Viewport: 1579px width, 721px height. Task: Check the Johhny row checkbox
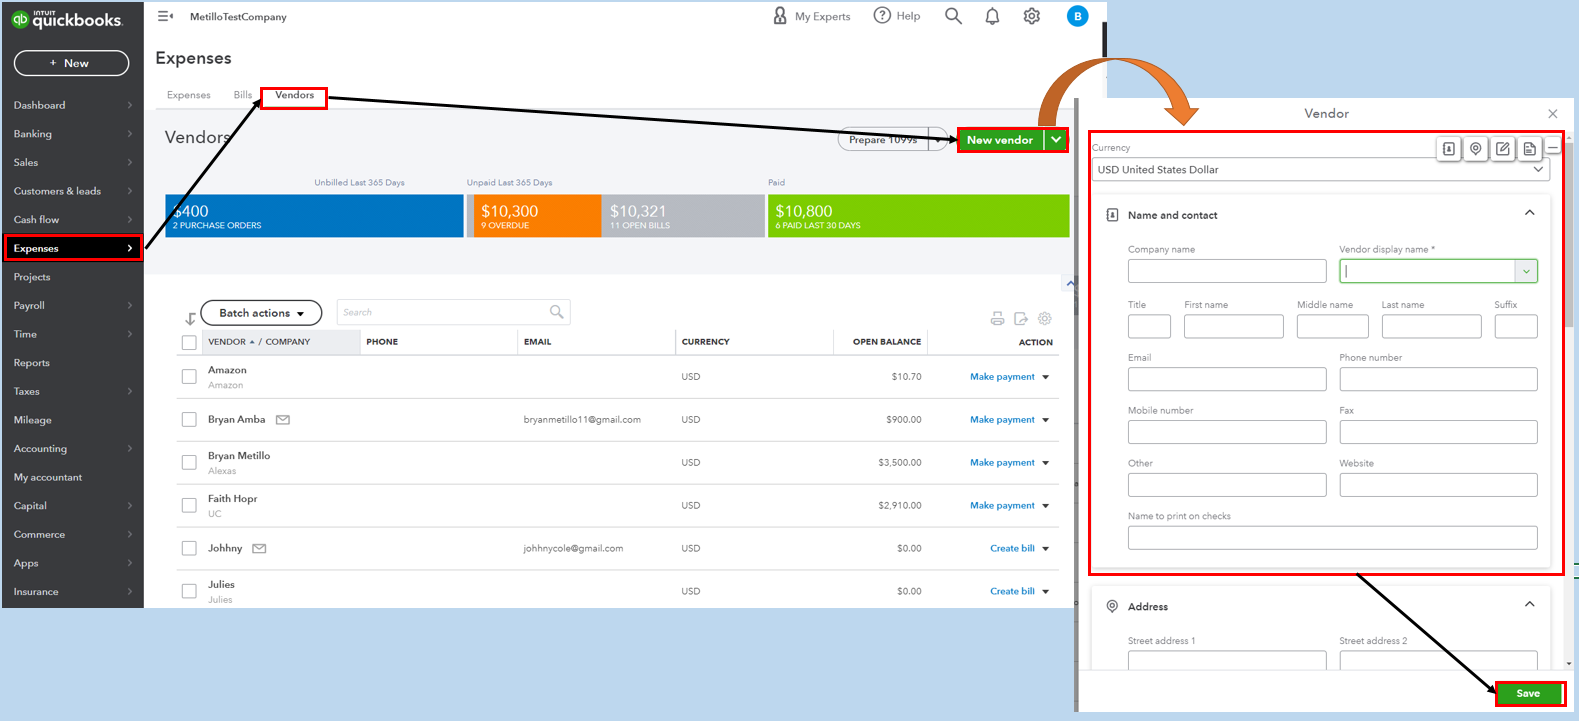click(x=189, y=548)
